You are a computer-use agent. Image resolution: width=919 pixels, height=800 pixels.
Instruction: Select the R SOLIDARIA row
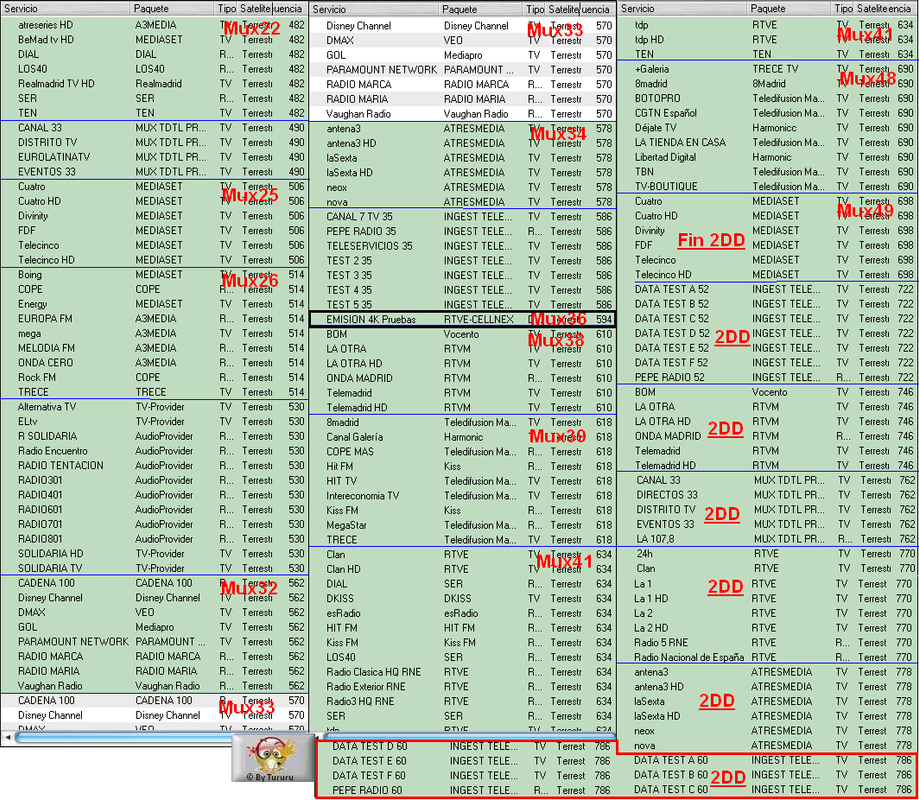[x=154, y=436]
